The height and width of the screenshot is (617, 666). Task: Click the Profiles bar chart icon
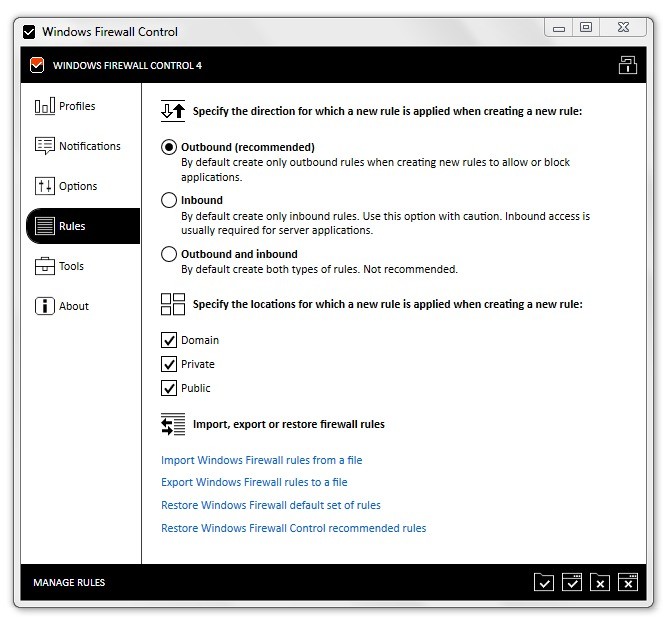[x=45, y=106]
